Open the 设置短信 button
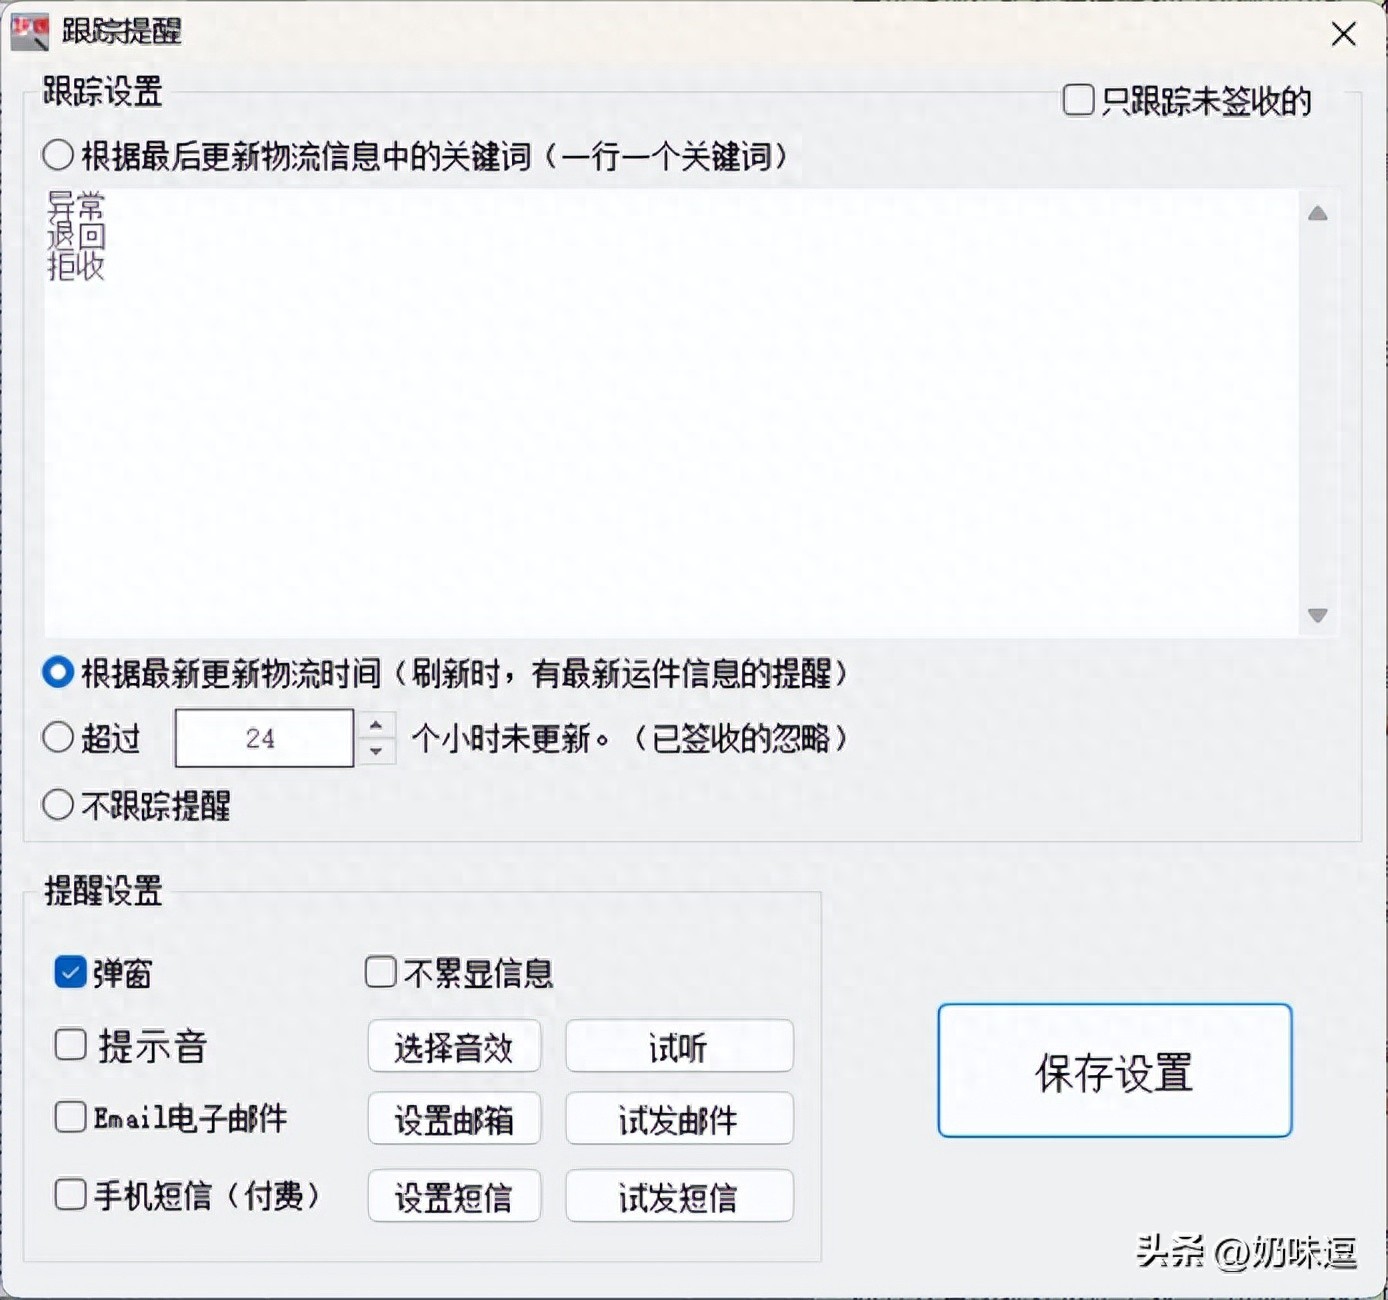This screenshot has width=1388, height=1300. [454, 1196]
